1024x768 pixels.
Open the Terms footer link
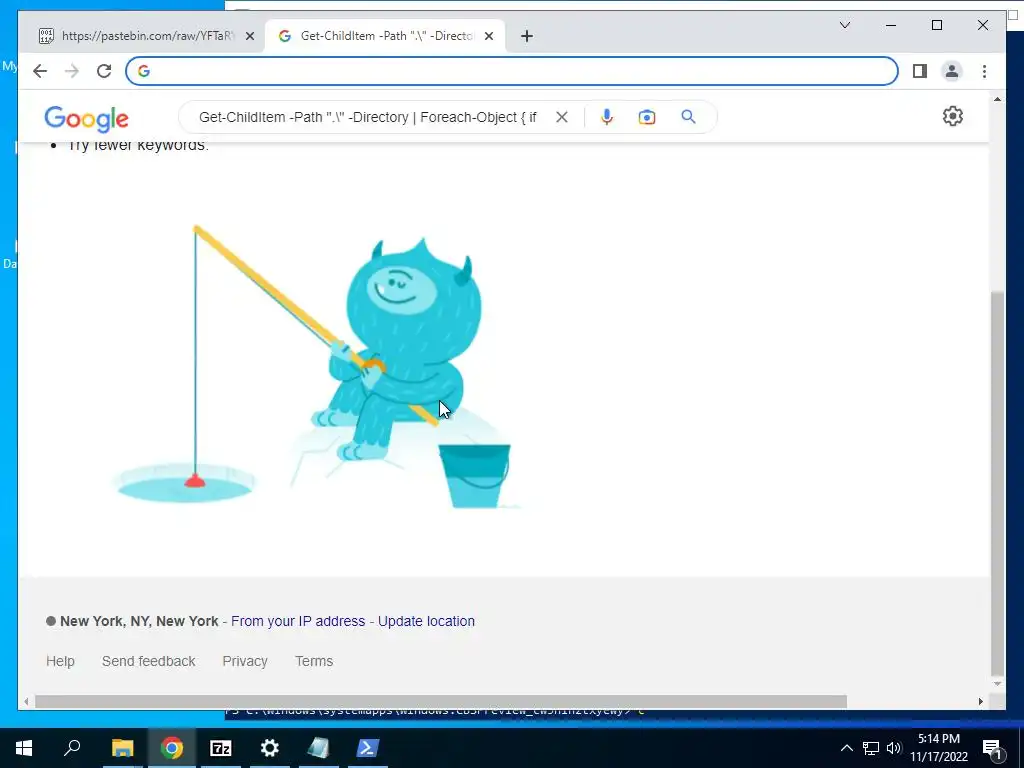[313, 661]
